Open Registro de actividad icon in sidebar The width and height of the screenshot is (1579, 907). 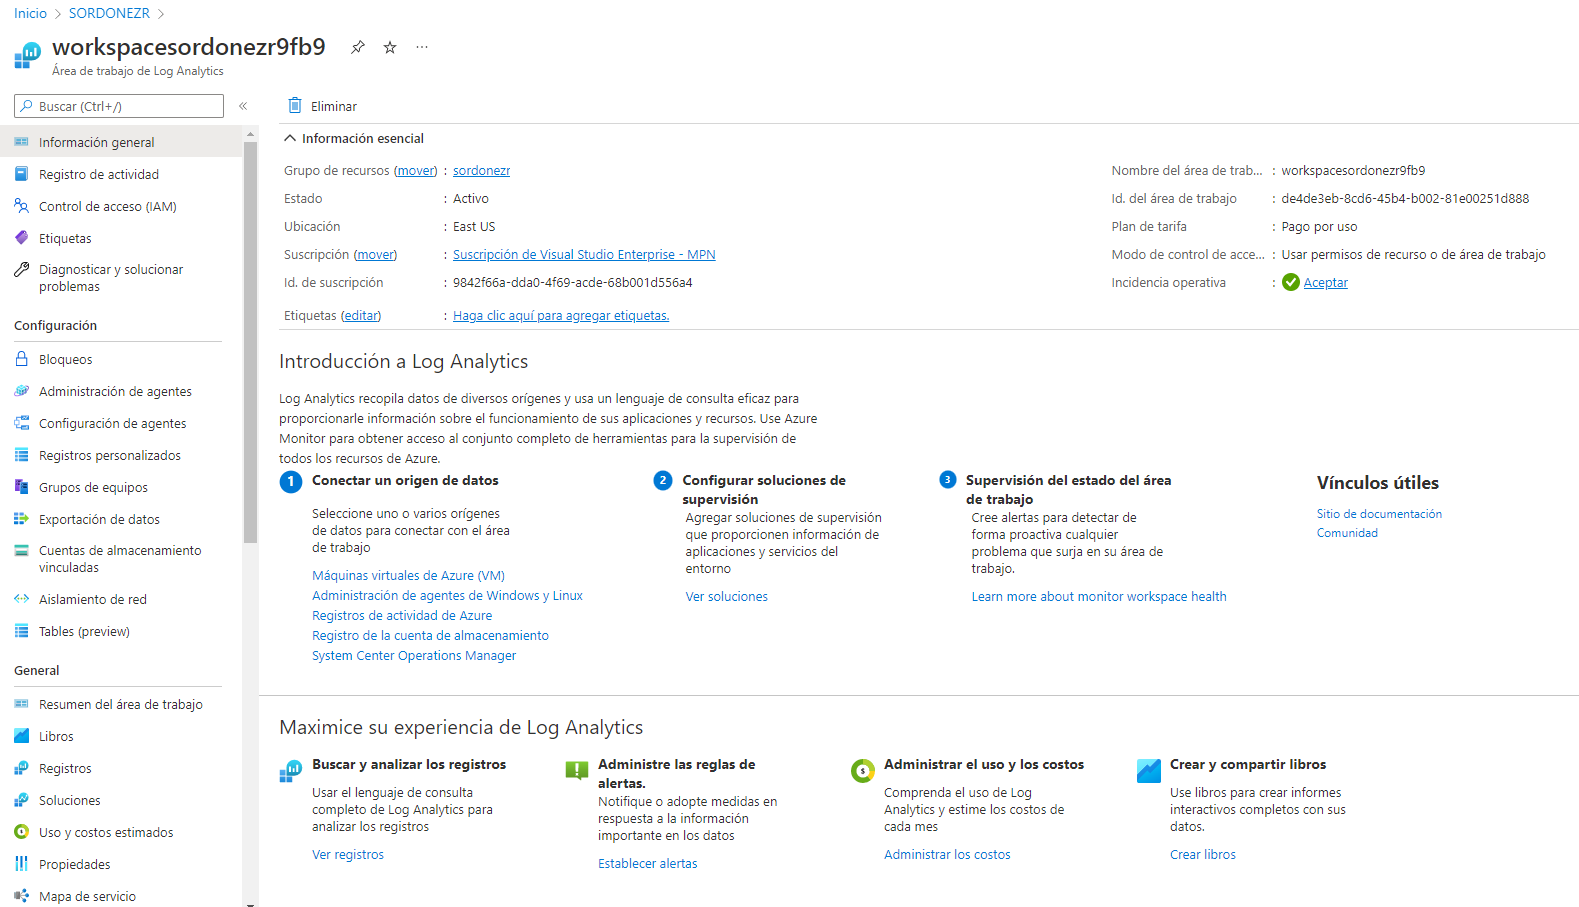[x=22, y=174]
